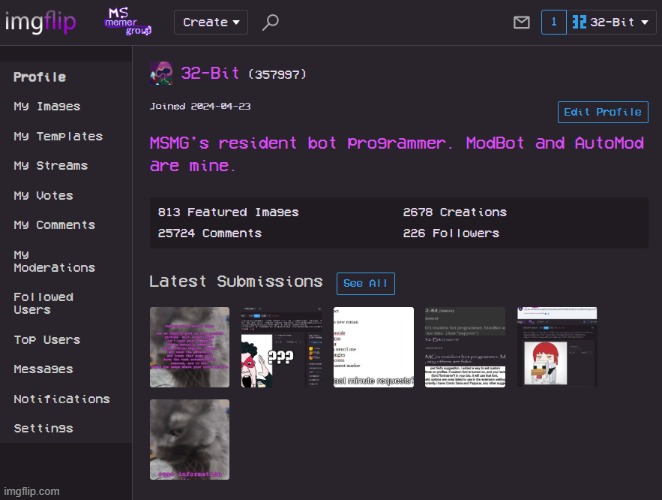Viewport: 662px width, 500px height.
Task: Open My Moderations in sidebar
Action: click(54, 261)
